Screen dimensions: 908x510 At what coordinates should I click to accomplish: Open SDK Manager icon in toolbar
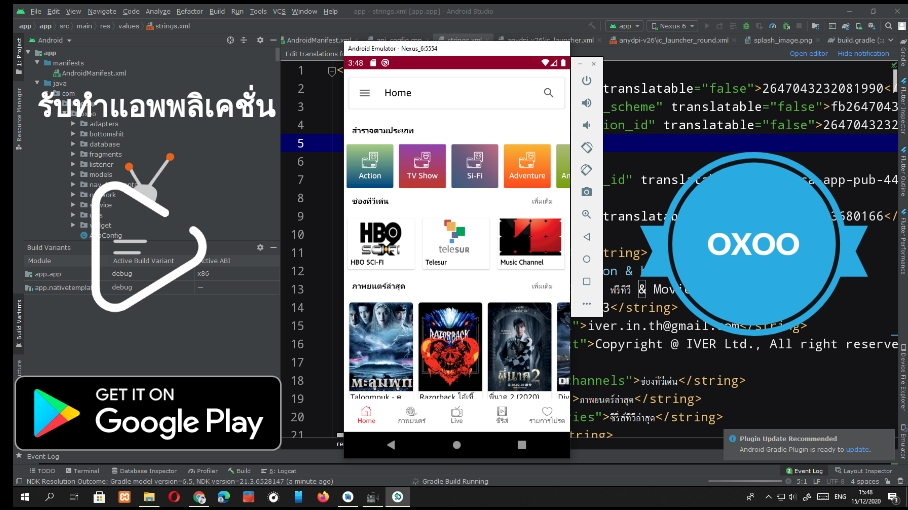(x=871, y=26)
